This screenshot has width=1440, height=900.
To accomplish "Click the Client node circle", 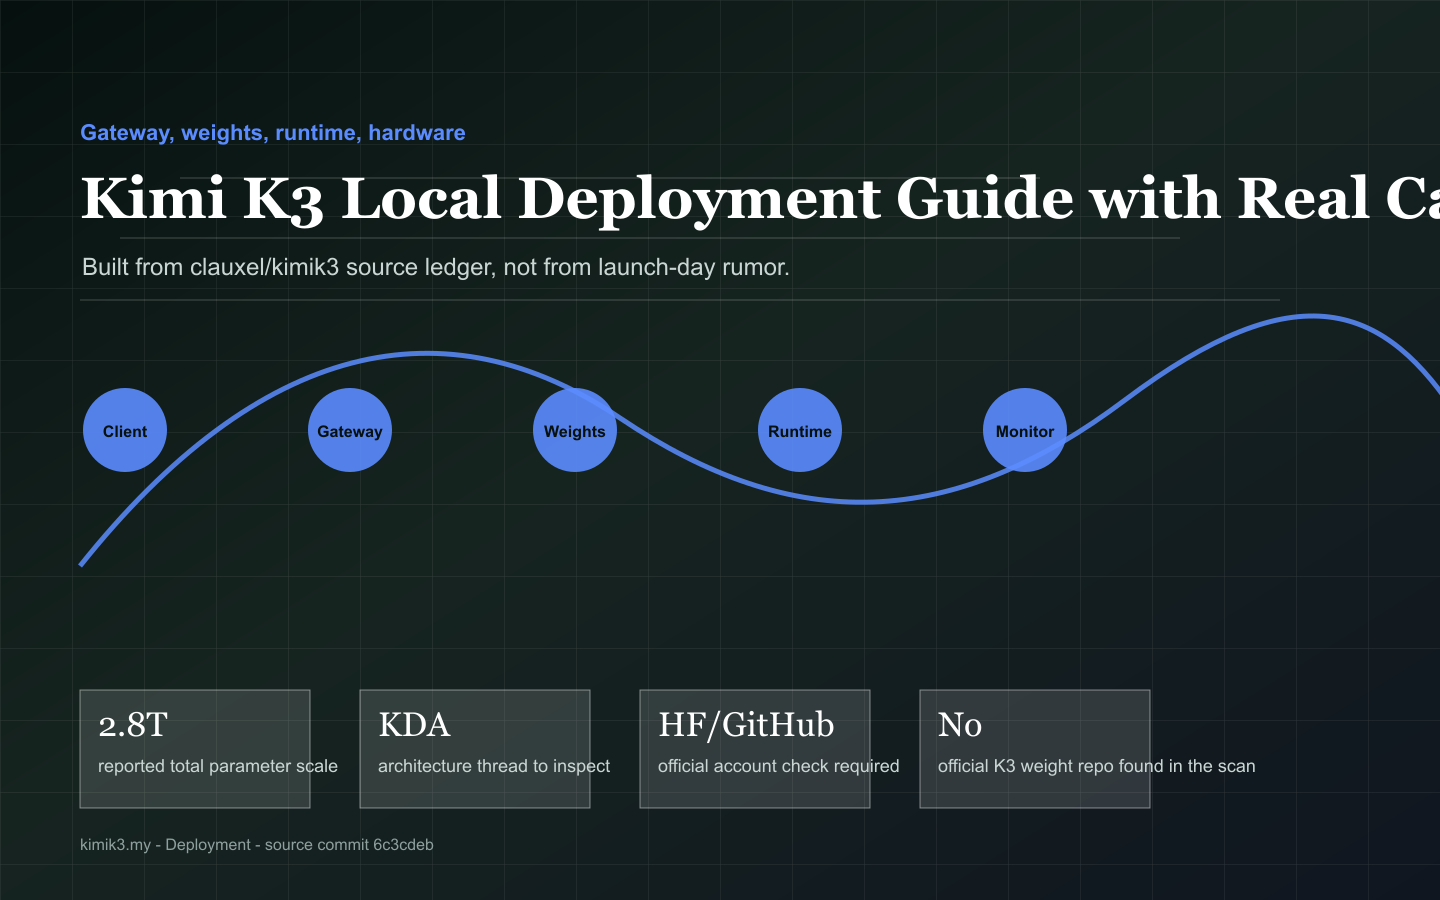I will pos(125,430).
